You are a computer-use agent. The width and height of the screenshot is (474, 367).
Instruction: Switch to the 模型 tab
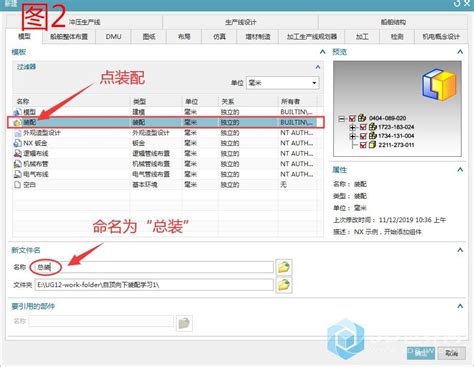click(24, 36)
